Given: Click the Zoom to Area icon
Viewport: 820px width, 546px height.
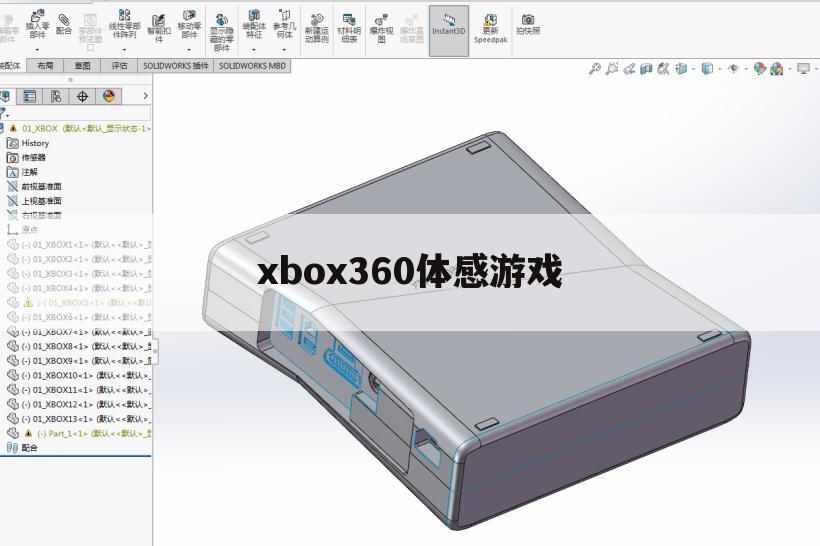Looking at the screenshot, I should [612, 69].
